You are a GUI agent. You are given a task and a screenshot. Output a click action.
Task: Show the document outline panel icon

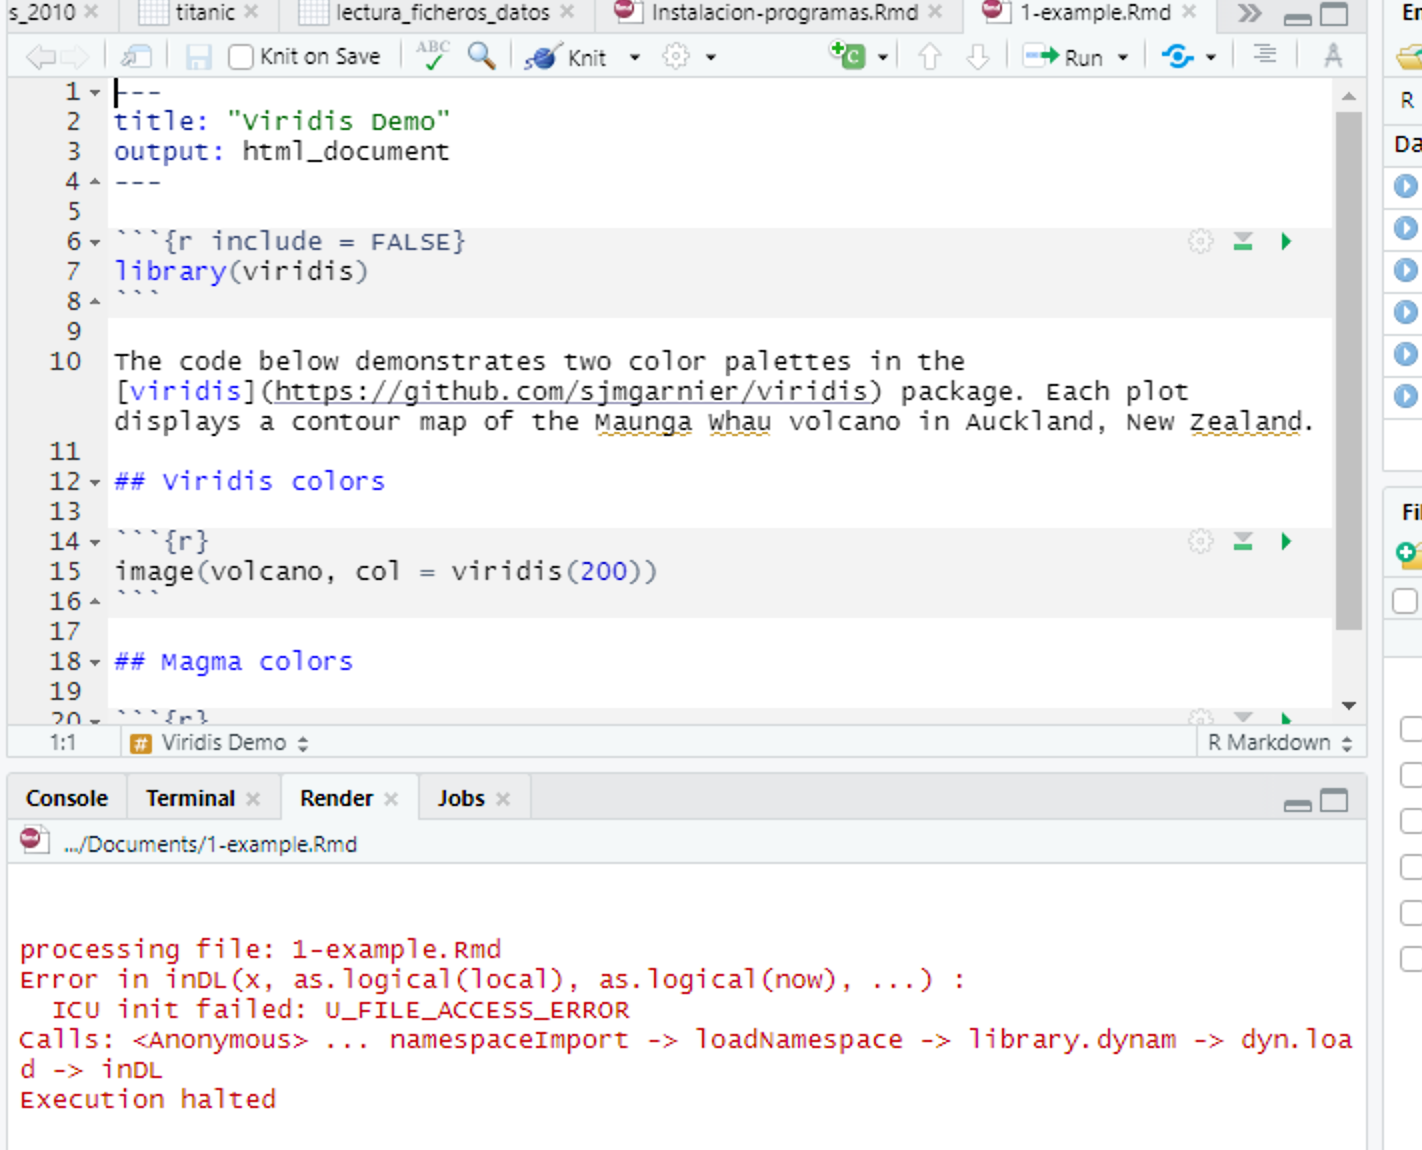point(1264,56)
